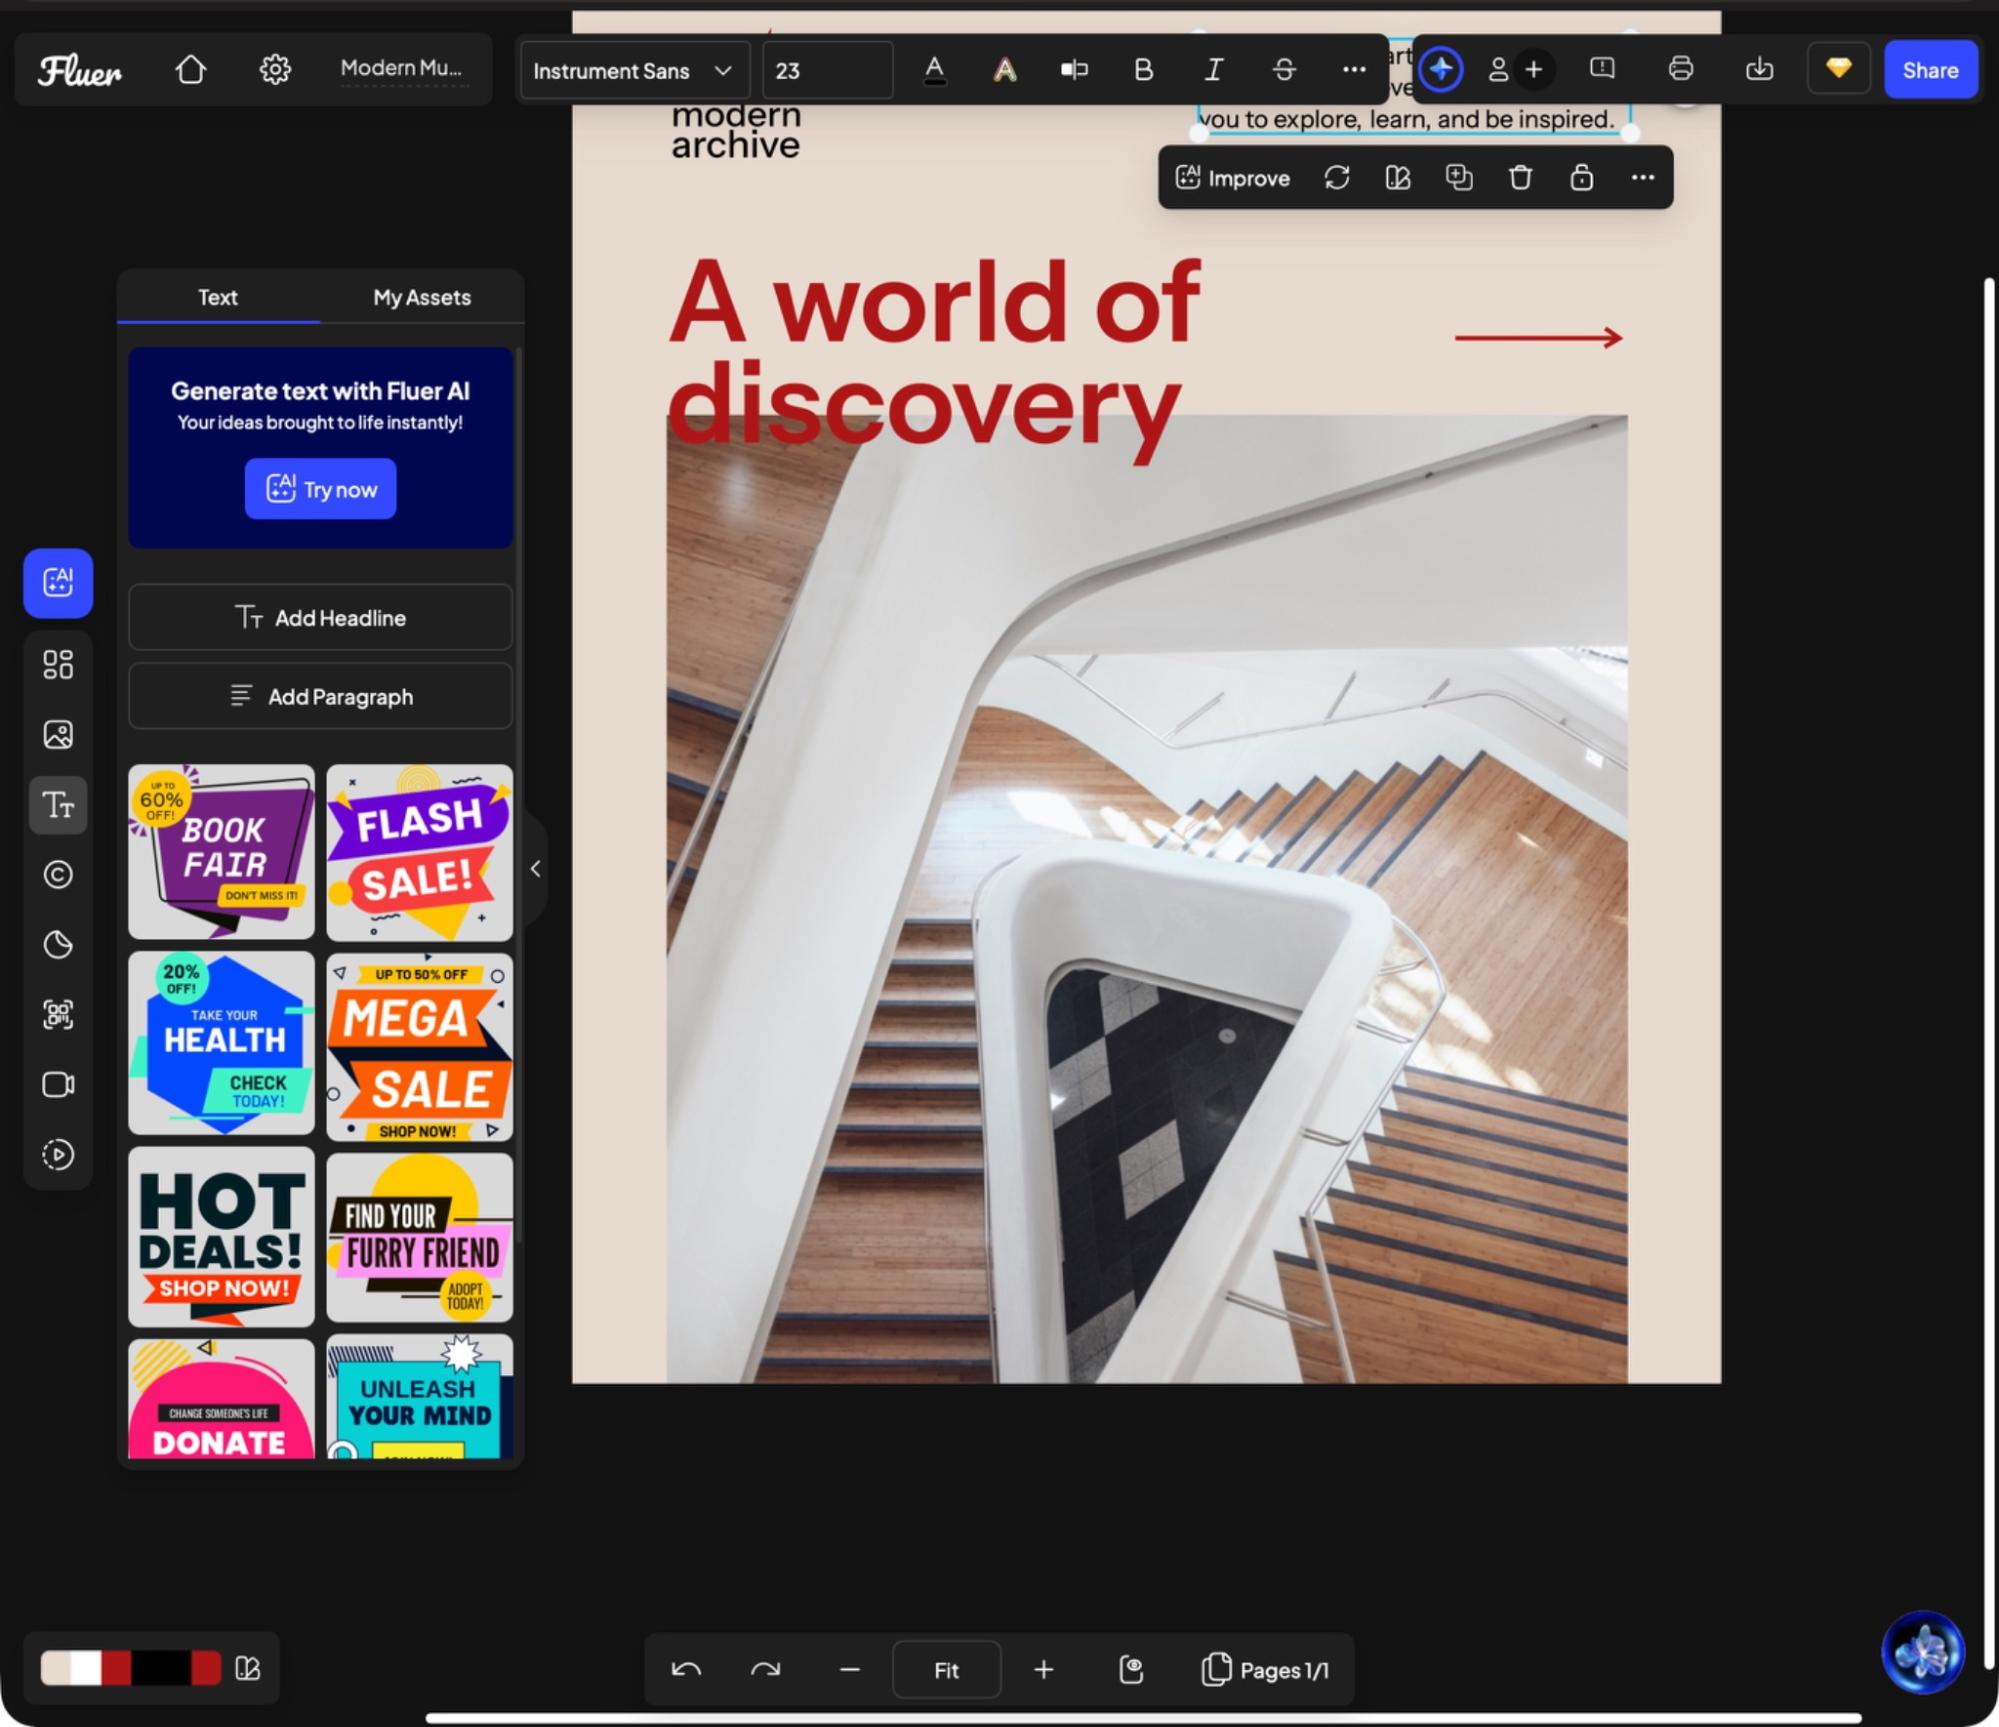1999x1727 pixels.
Task: Select the Text tool in the sidebar
Action: 57,805
